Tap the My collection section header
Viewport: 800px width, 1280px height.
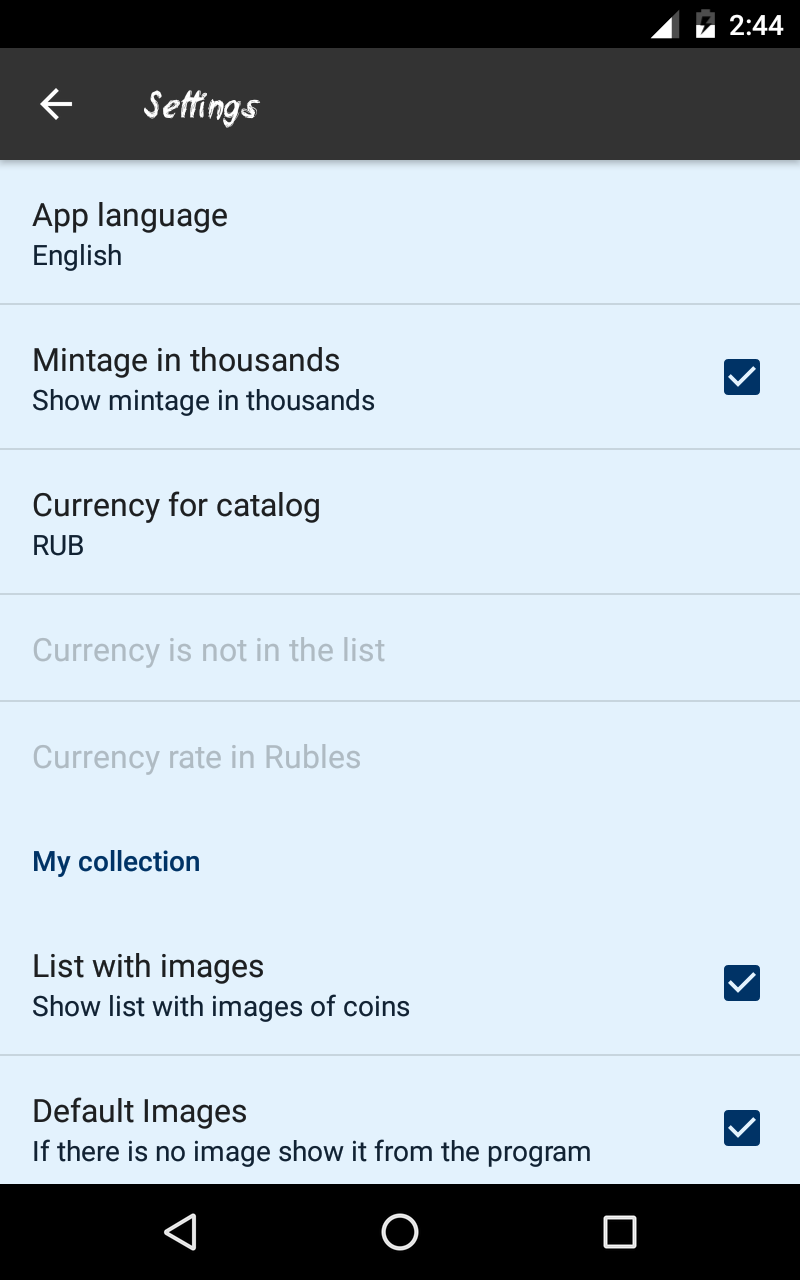116,862
